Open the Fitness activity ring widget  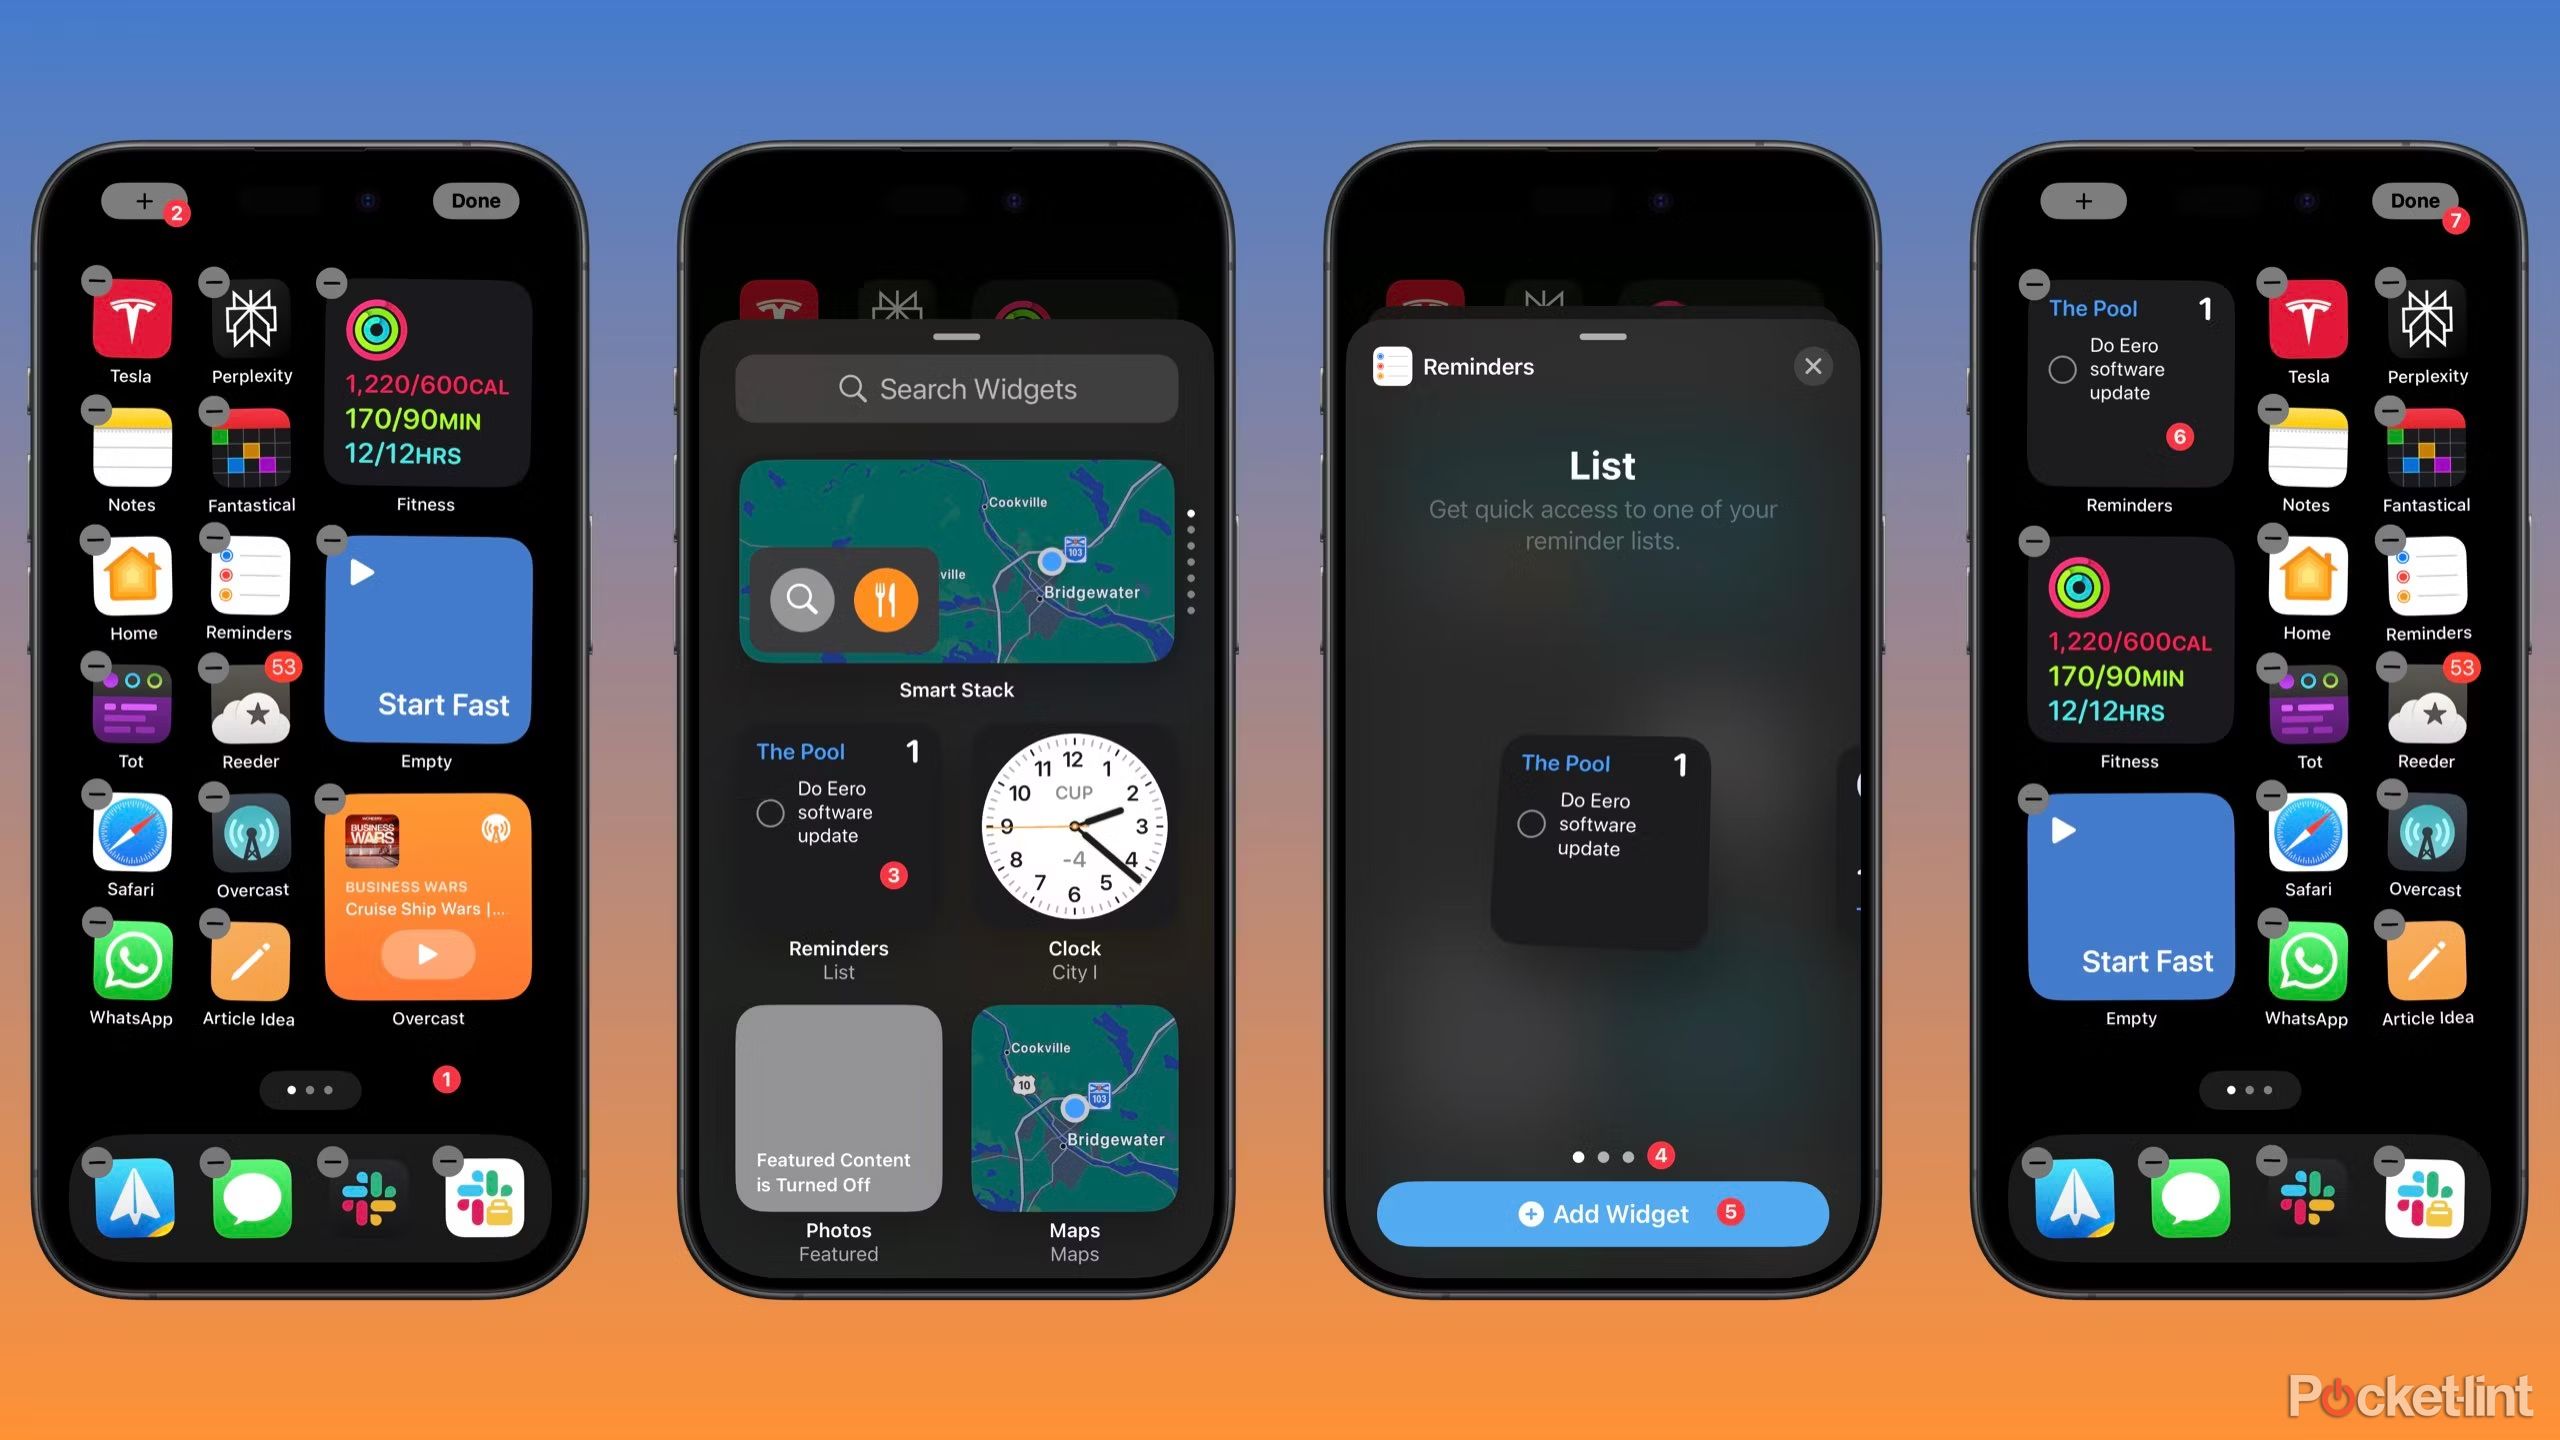click(x=425, y=385)
